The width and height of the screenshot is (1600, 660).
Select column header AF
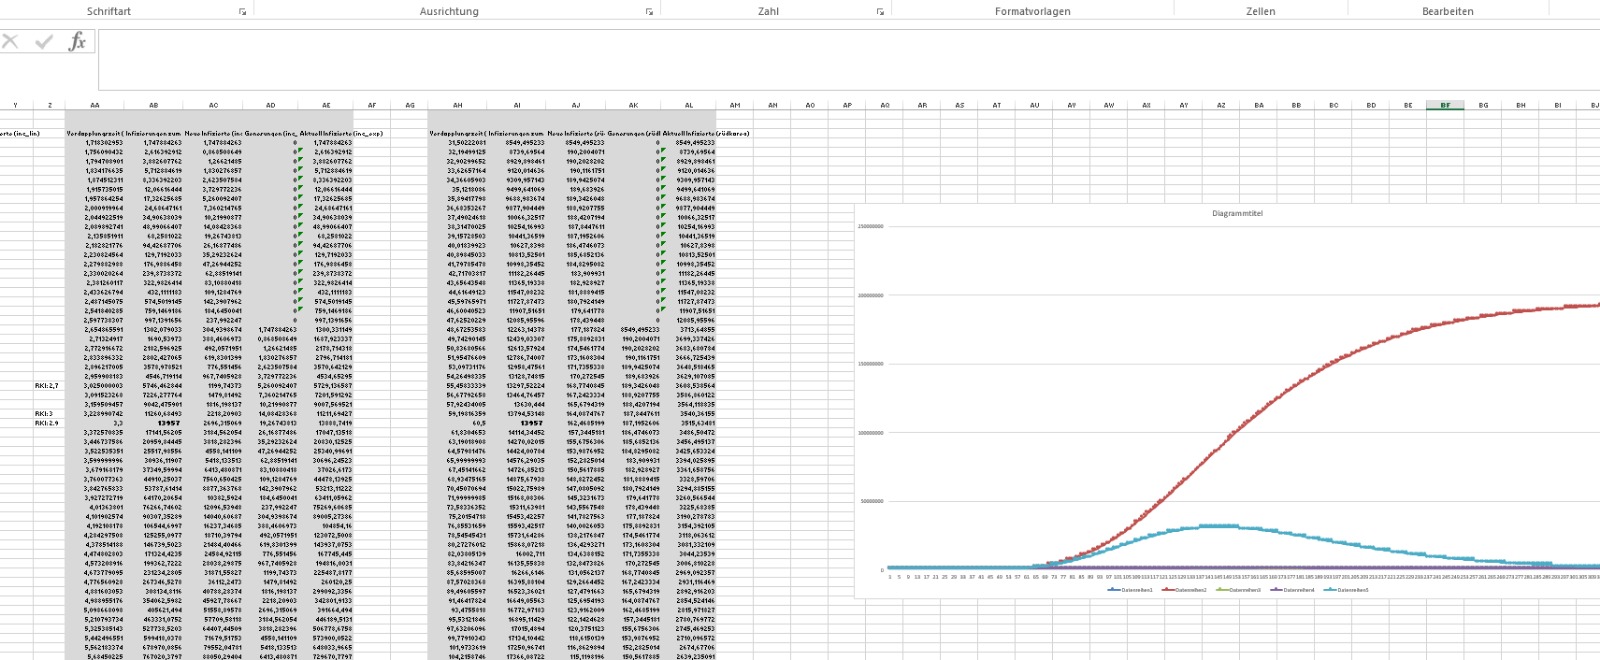click(372, 105)
